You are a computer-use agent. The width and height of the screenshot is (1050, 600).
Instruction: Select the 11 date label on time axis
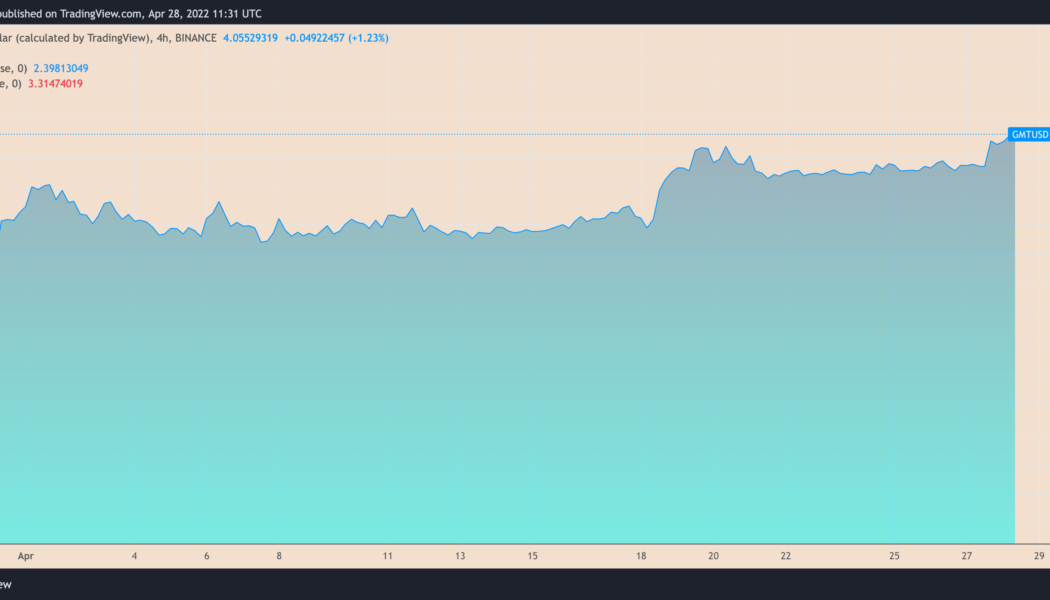click(387, 555)
